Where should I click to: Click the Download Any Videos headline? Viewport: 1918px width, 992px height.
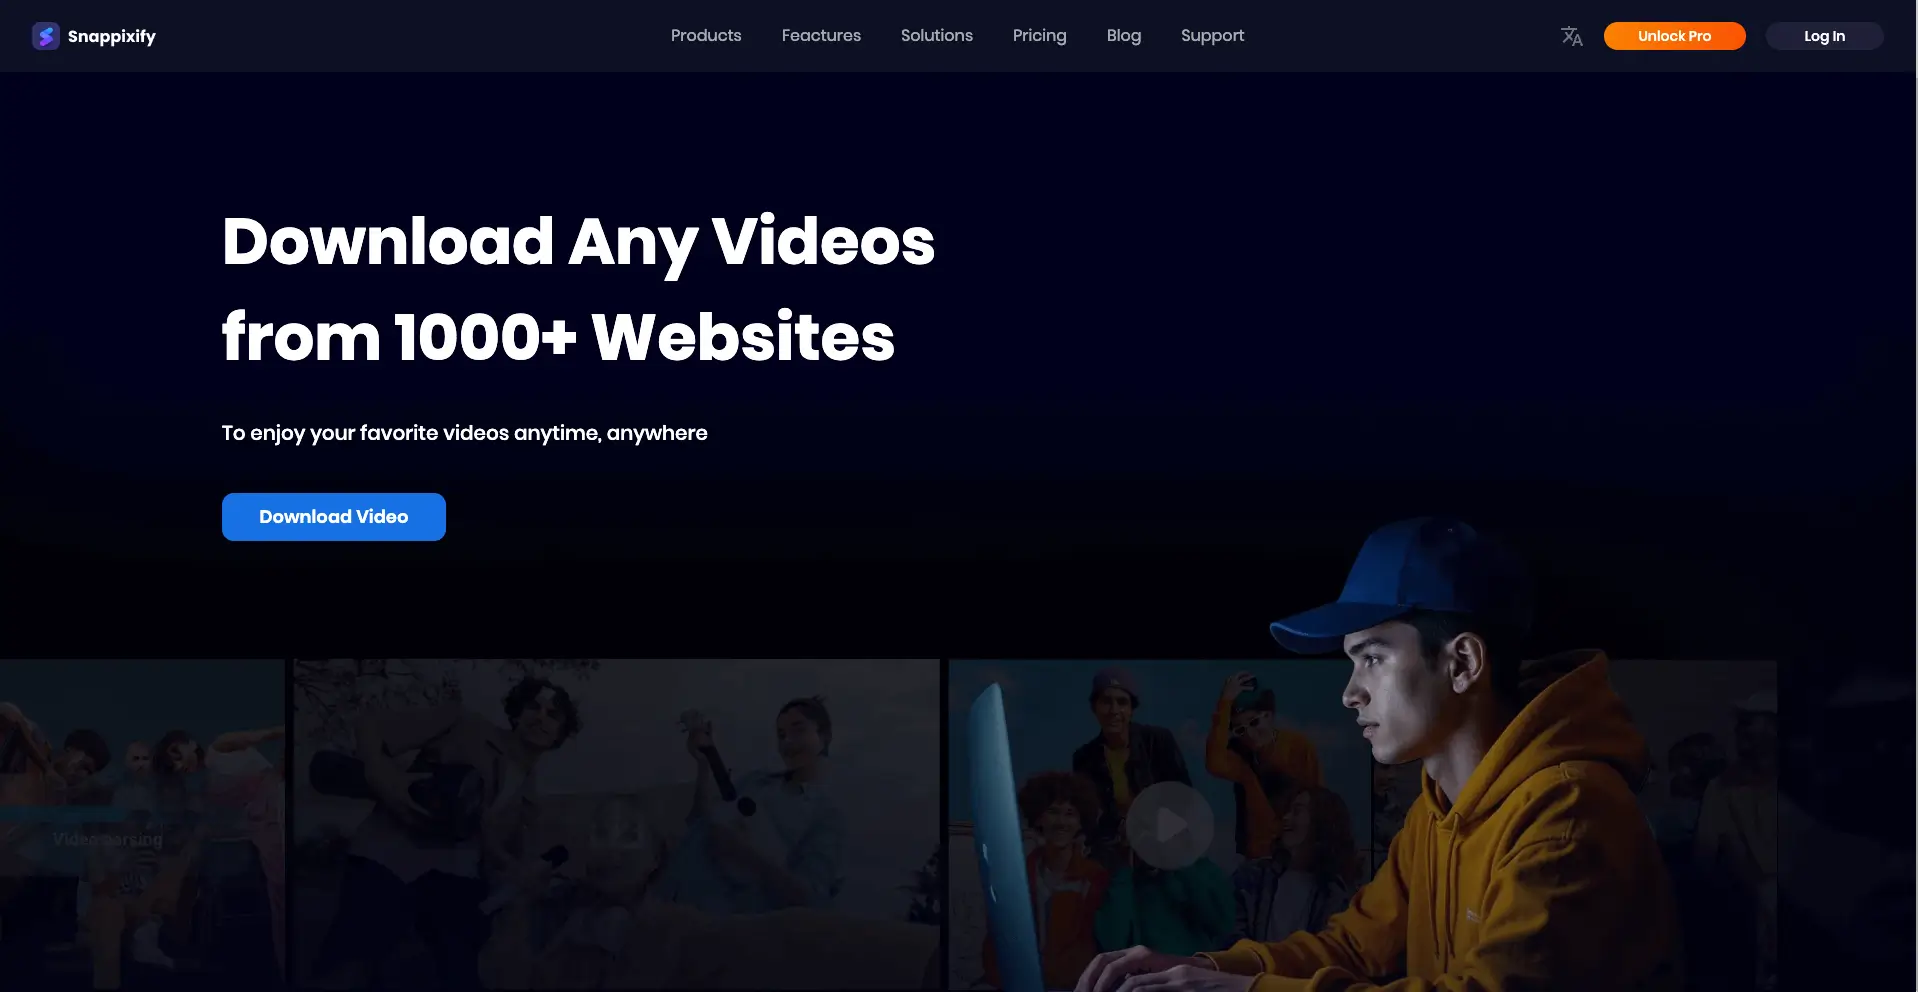point(577,242)
